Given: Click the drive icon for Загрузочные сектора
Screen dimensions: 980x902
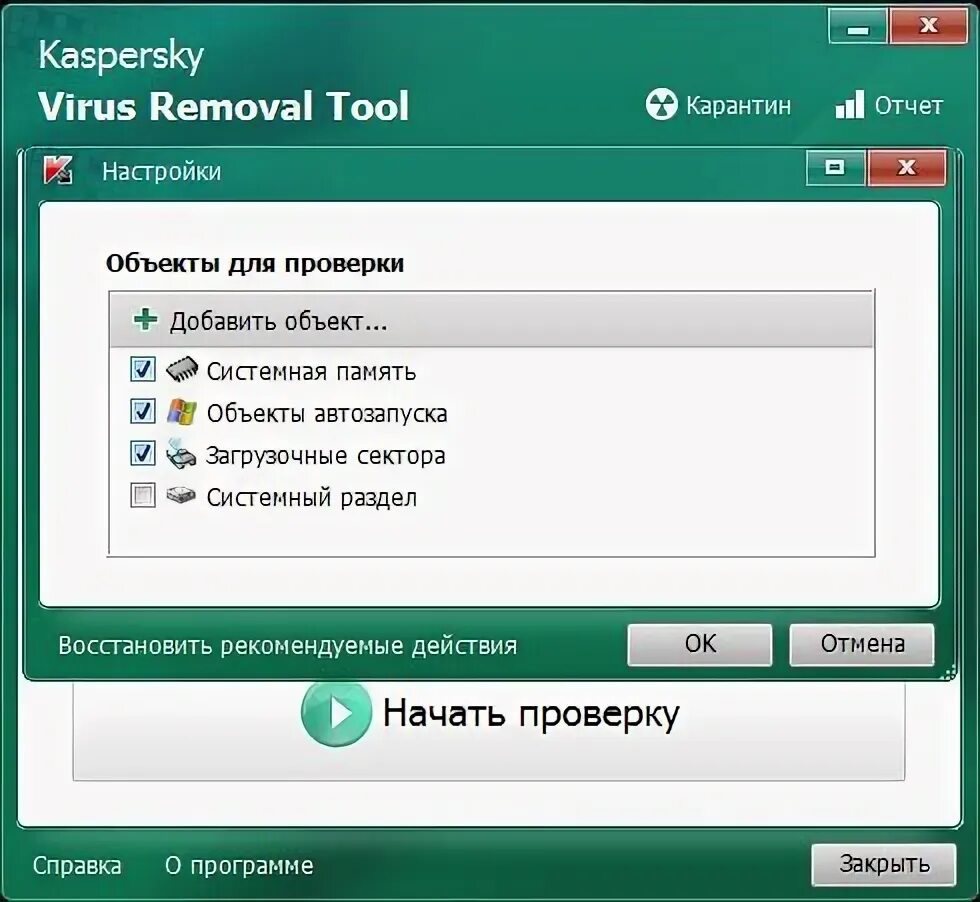Looking at the screenshot, I should (x=181, y=454).
